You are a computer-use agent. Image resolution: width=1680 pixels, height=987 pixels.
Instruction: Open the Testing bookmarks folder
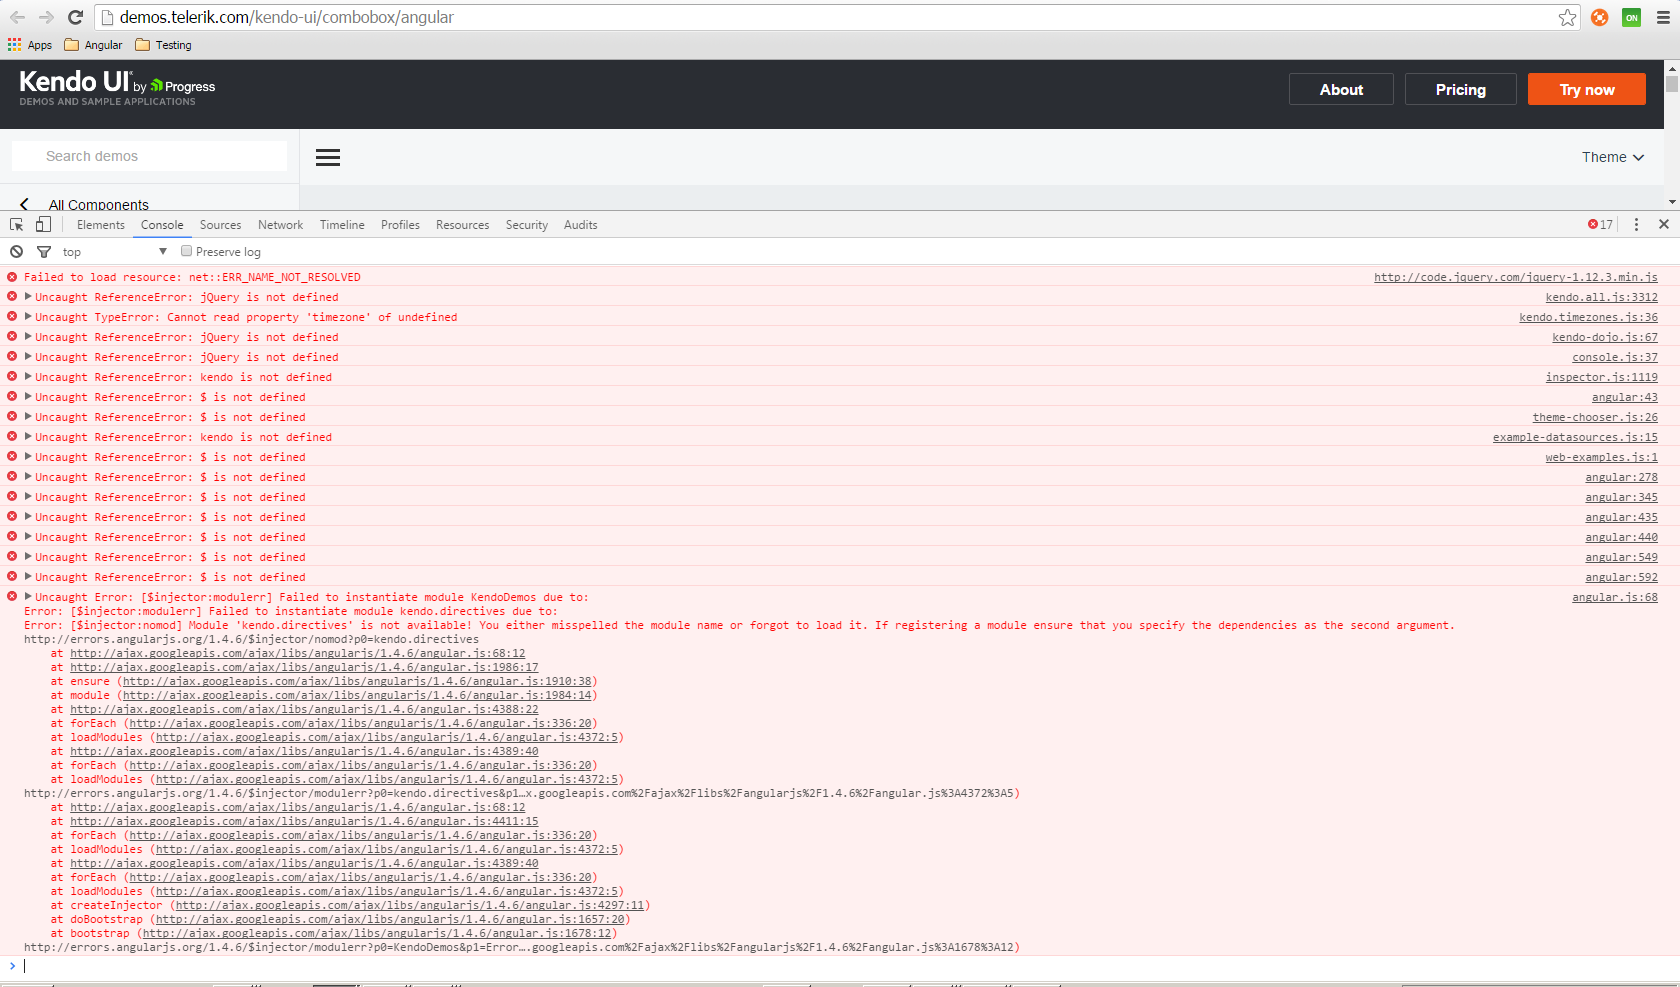163,45
